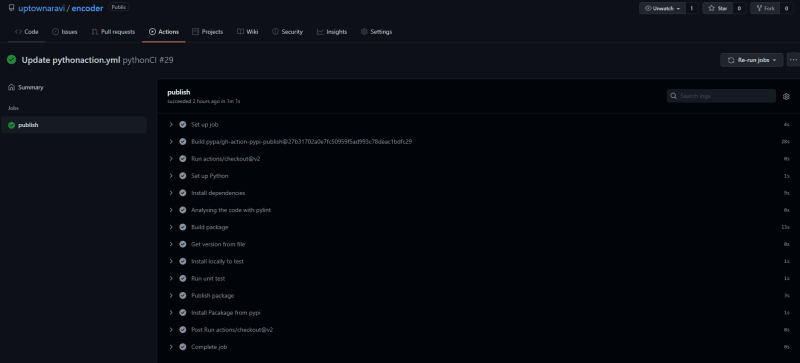Image resolution: width=800 pixels, height=363 pixels.
Task: Click 'Analysing the code with pylint' text
Action: pyautogui.click(x=231, y=210)
